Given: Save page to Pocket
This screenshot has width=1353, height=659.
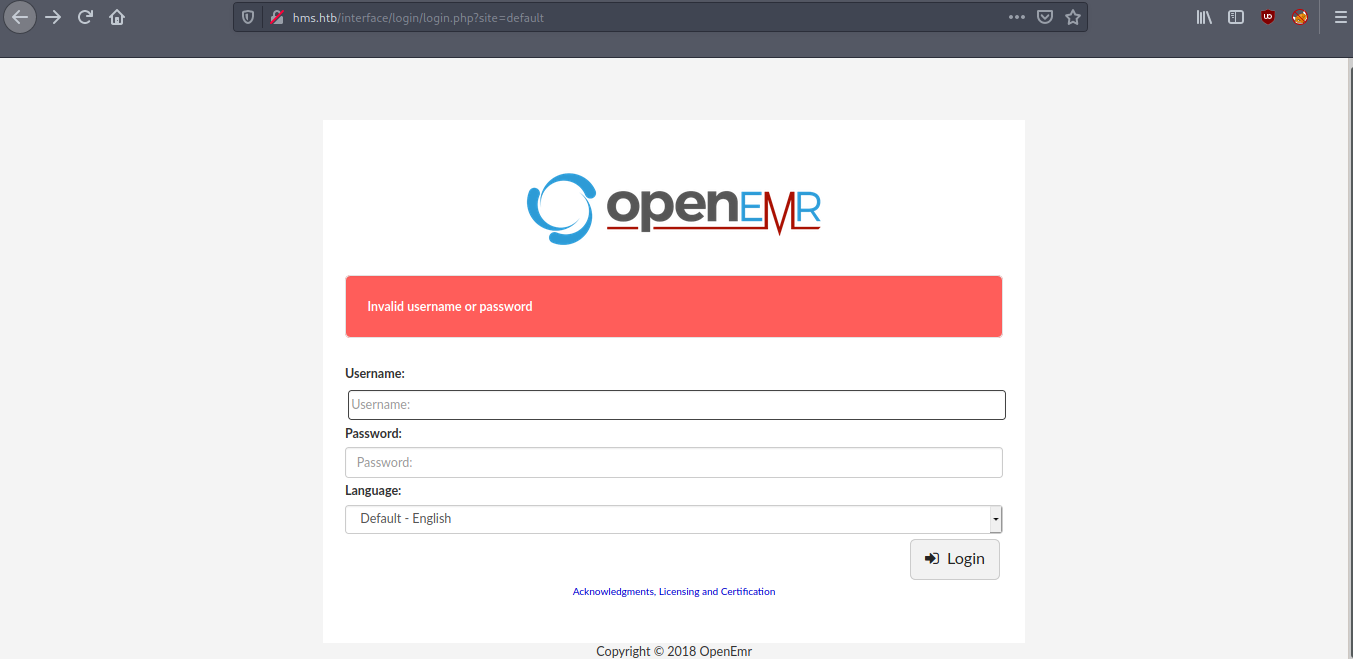Looking at the screenshot, I should [x=1044, y=17].
